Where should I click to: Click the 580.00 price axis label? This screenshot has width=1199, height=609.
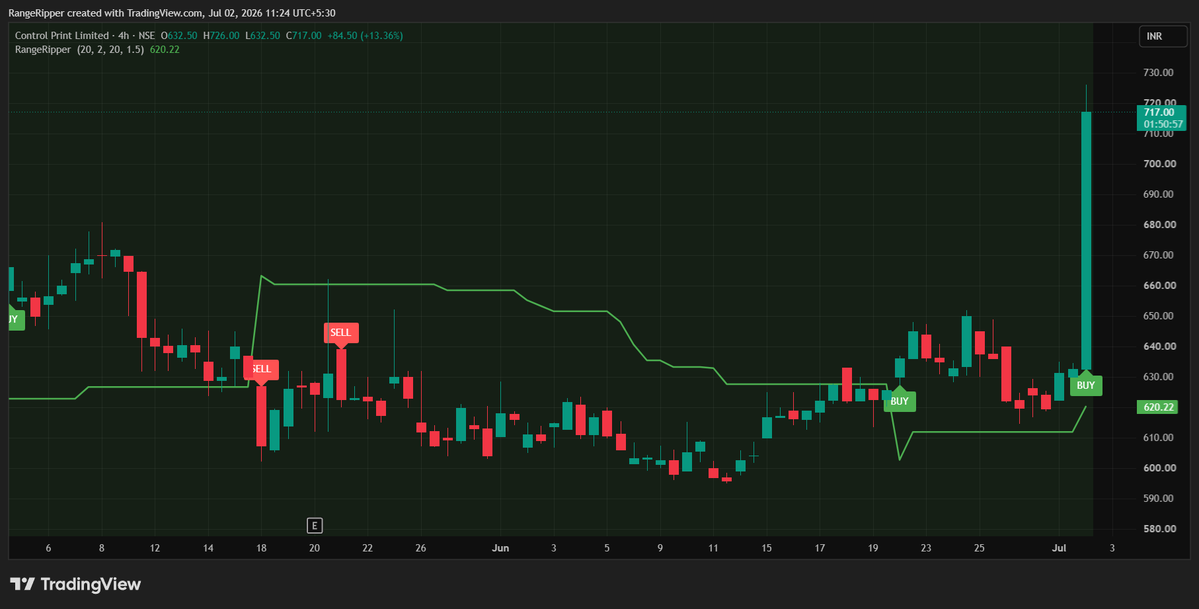1158,529
